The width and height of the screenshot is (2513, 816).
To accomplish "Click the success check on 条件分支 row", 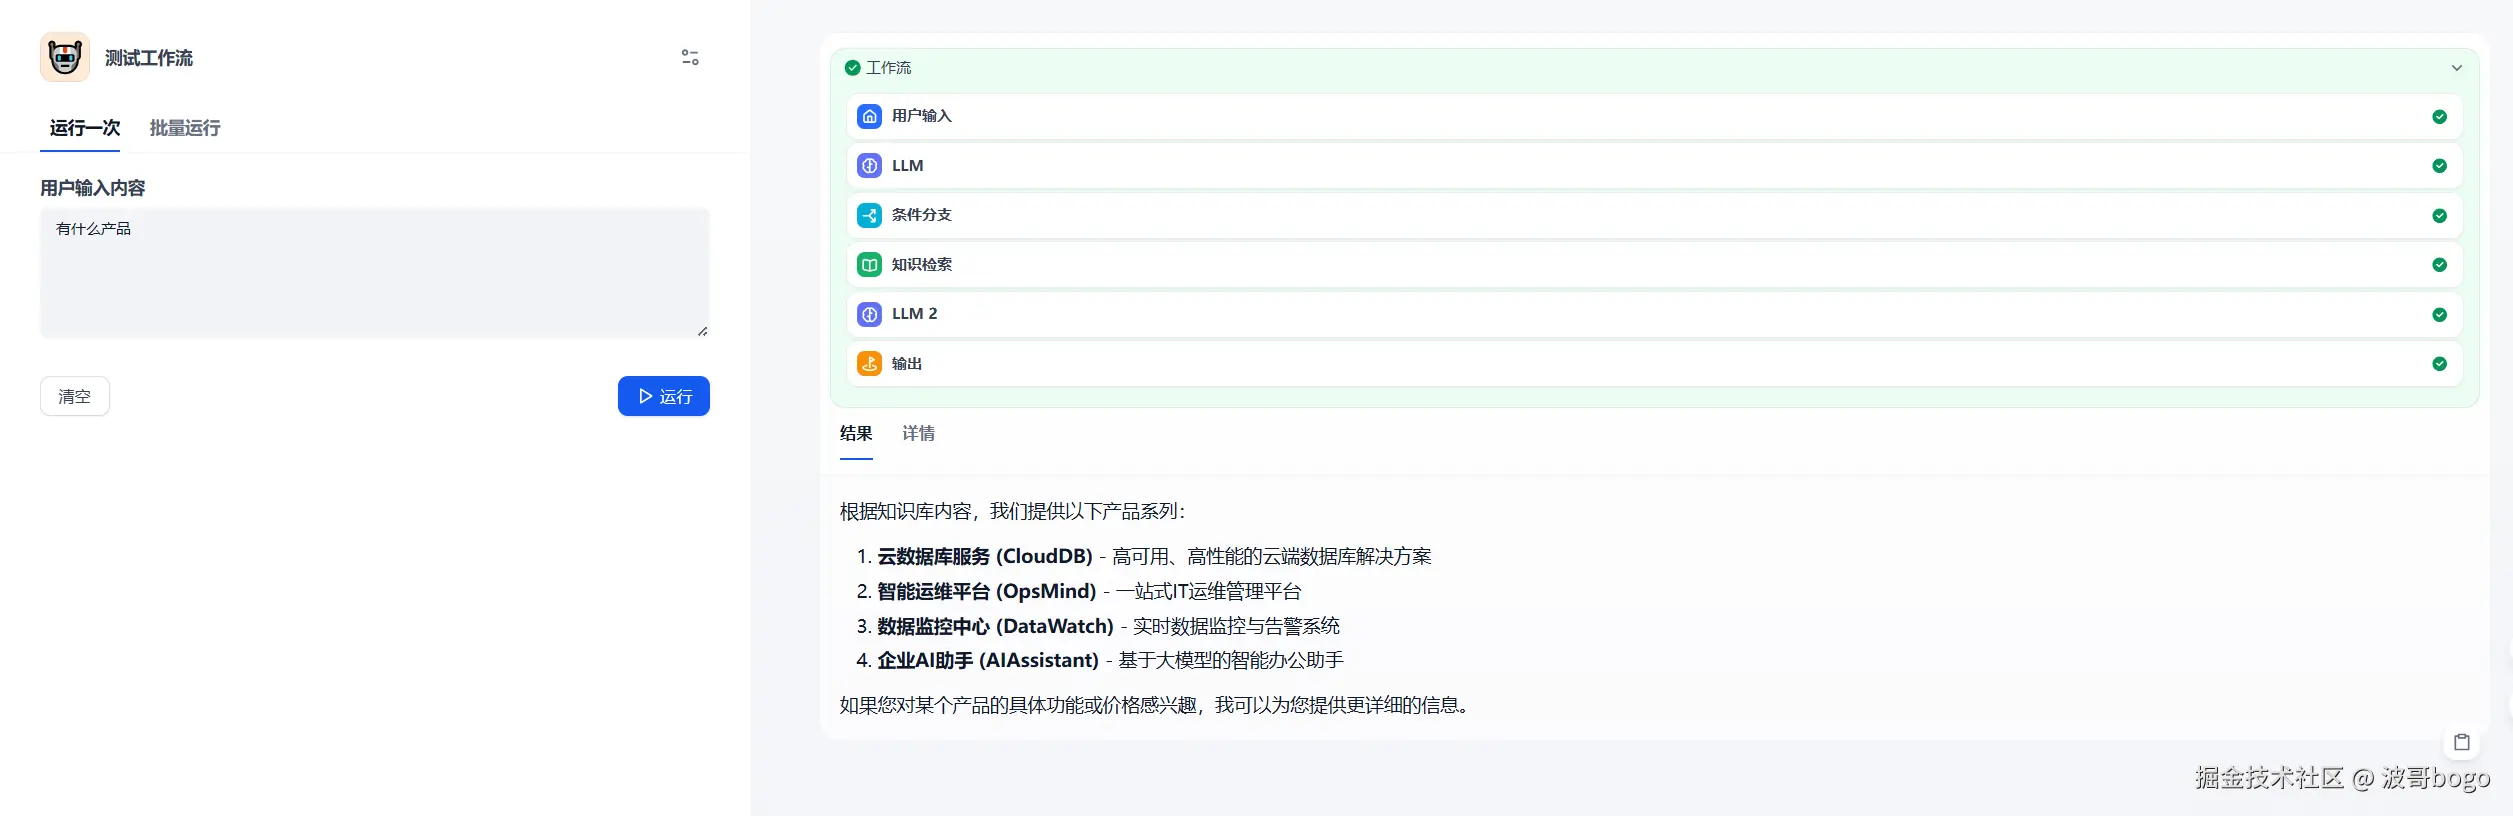I will pos(2440,216).
